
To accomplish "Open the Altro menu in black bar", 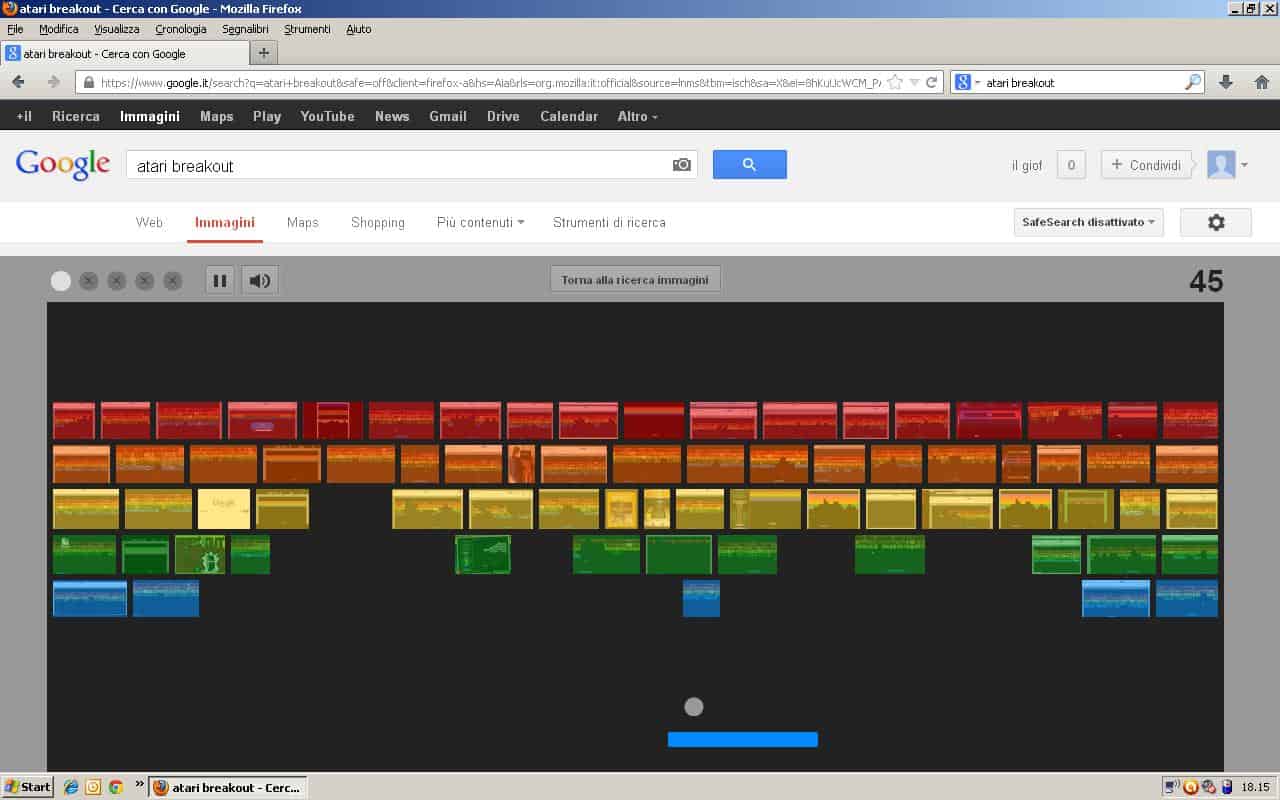I will tap(637, 116).
